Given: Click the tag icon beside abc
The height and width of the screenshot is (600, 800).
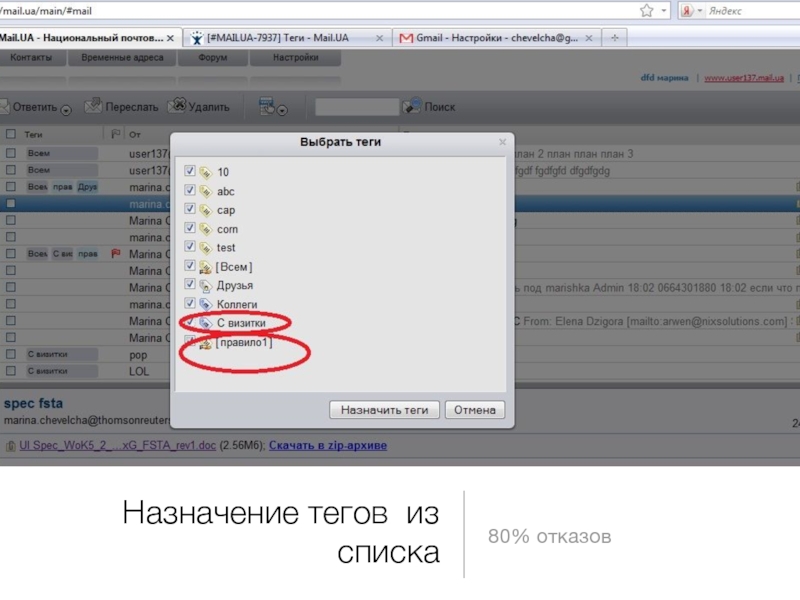Looking at the screenshot, I should point(205,191).
